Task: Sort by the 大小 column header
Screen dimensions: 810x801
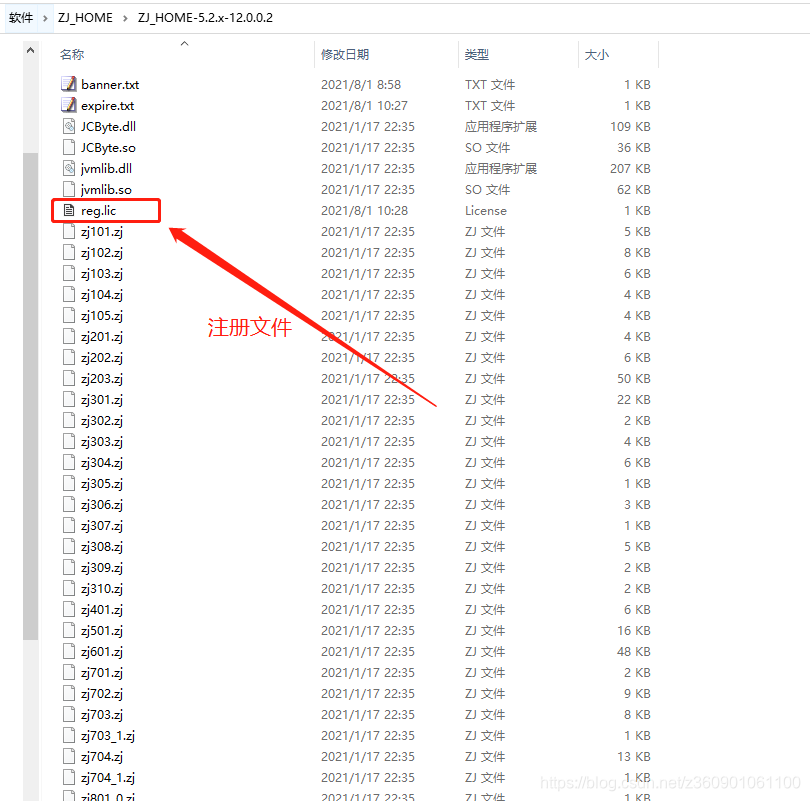Action: 597,54
